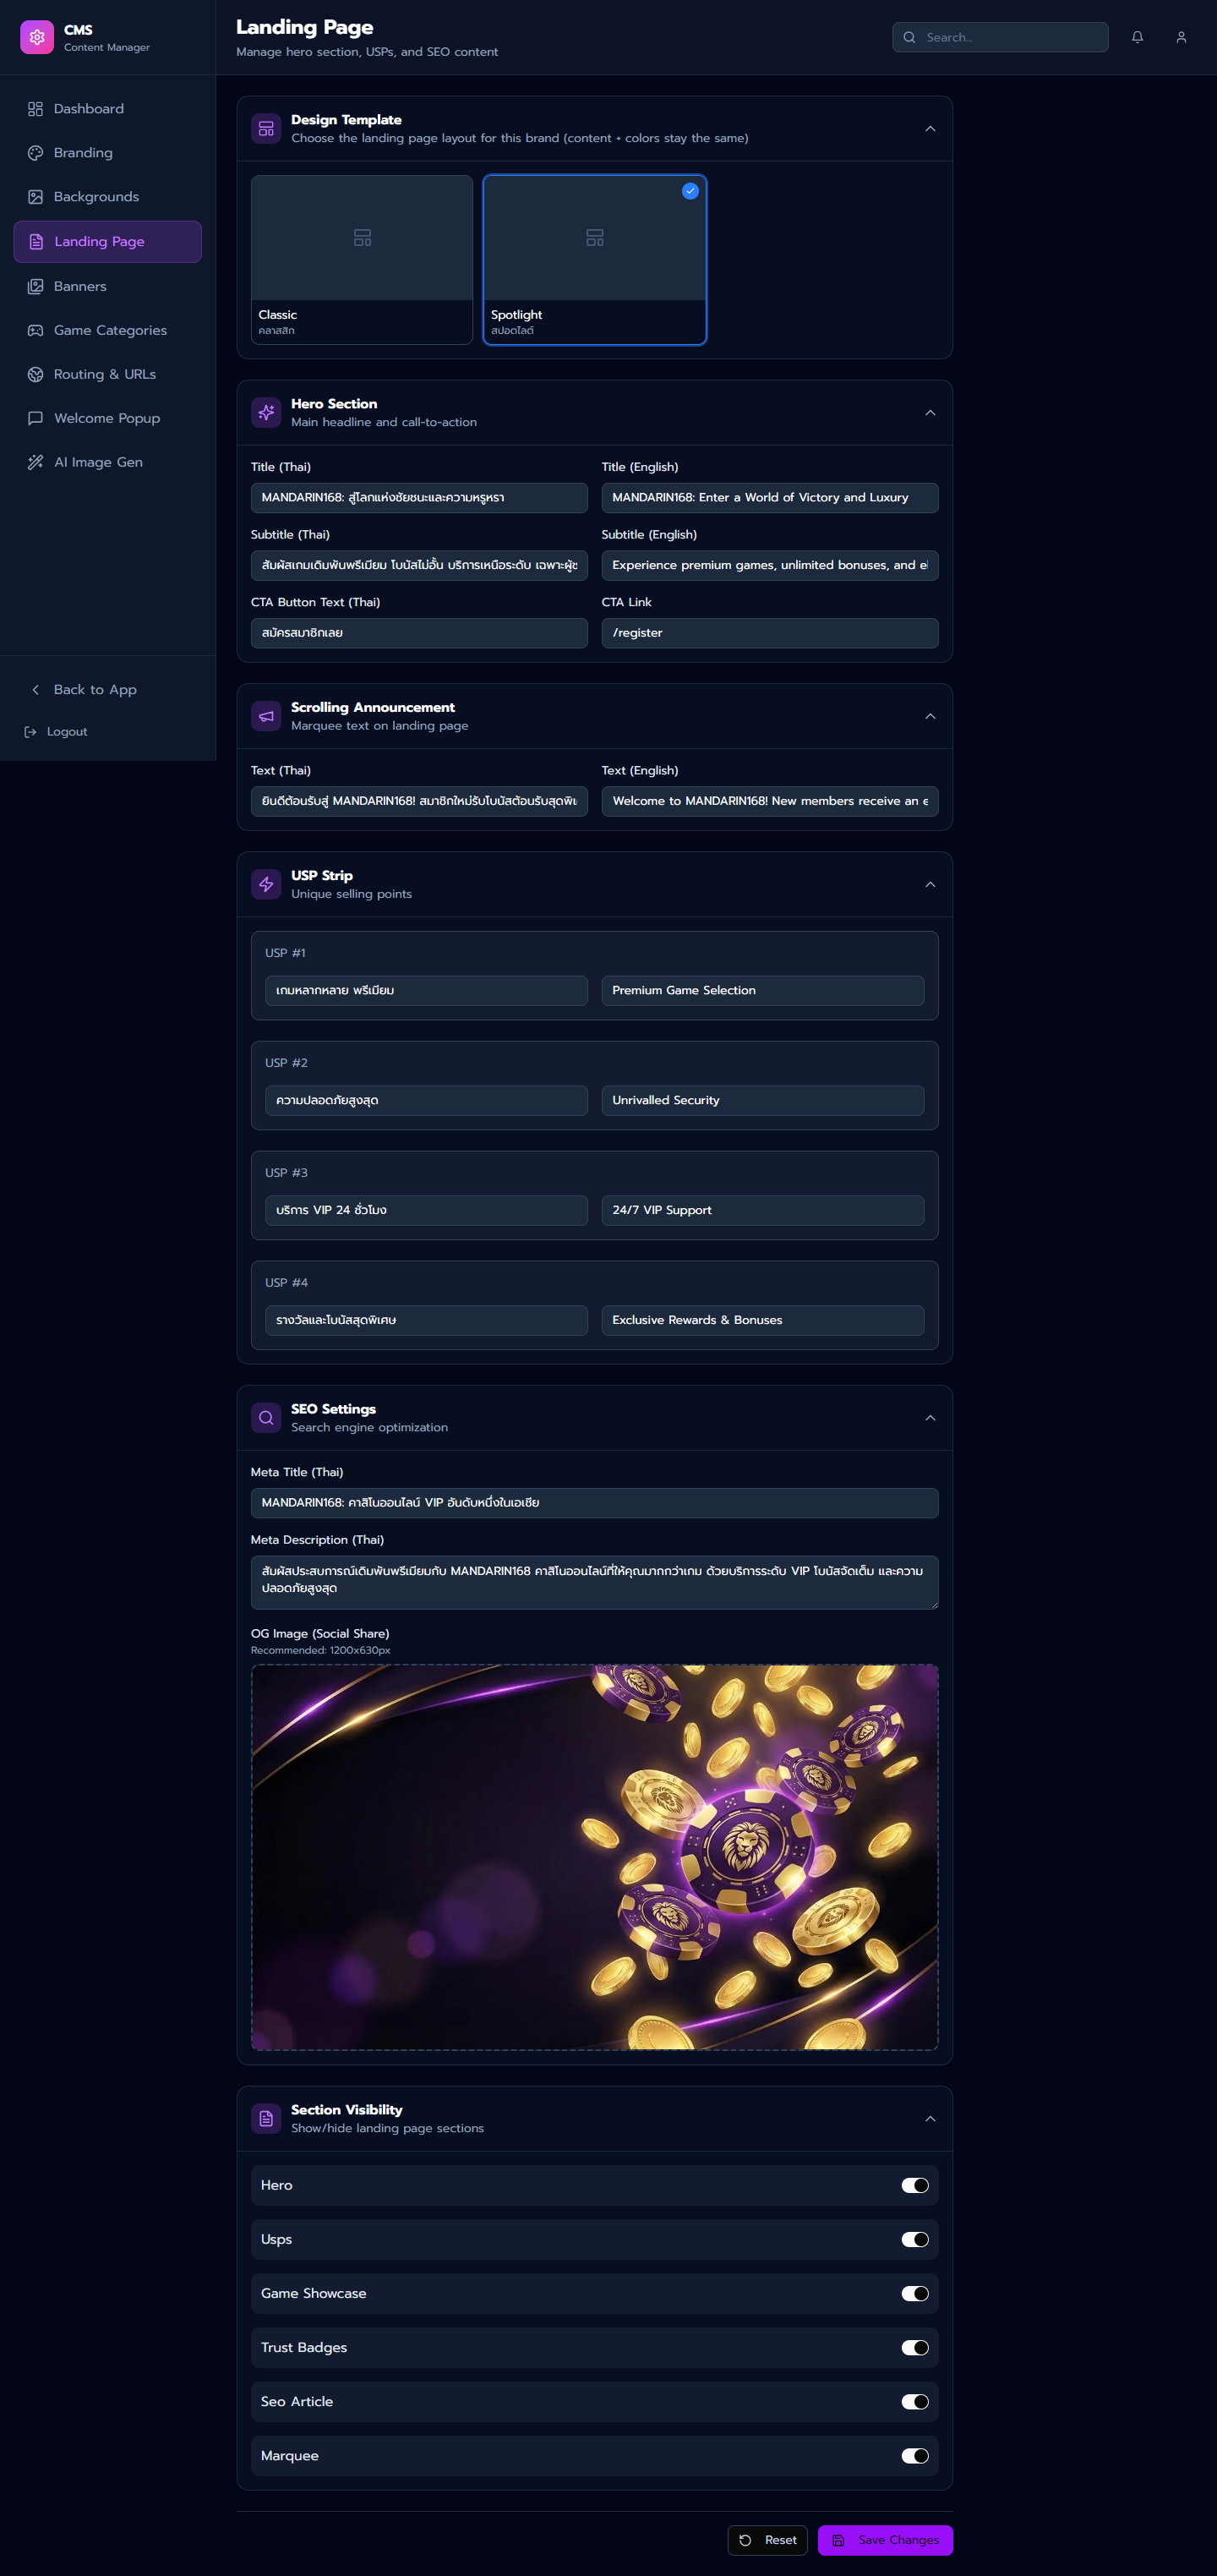Viewport: 1217px width, 2576px height.
Task: Click the Backgrounds image icon
Action: (x=36, y=197)
